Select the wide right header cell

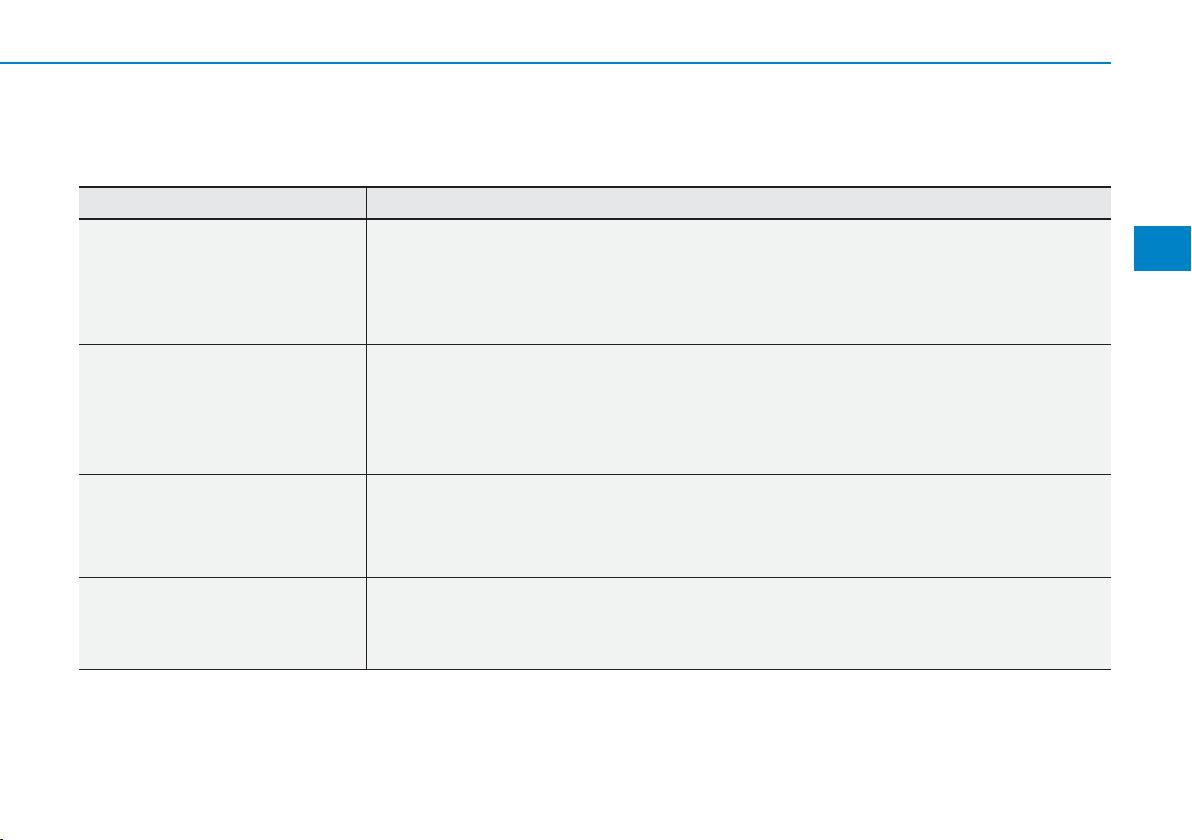[x=738, y=203]
